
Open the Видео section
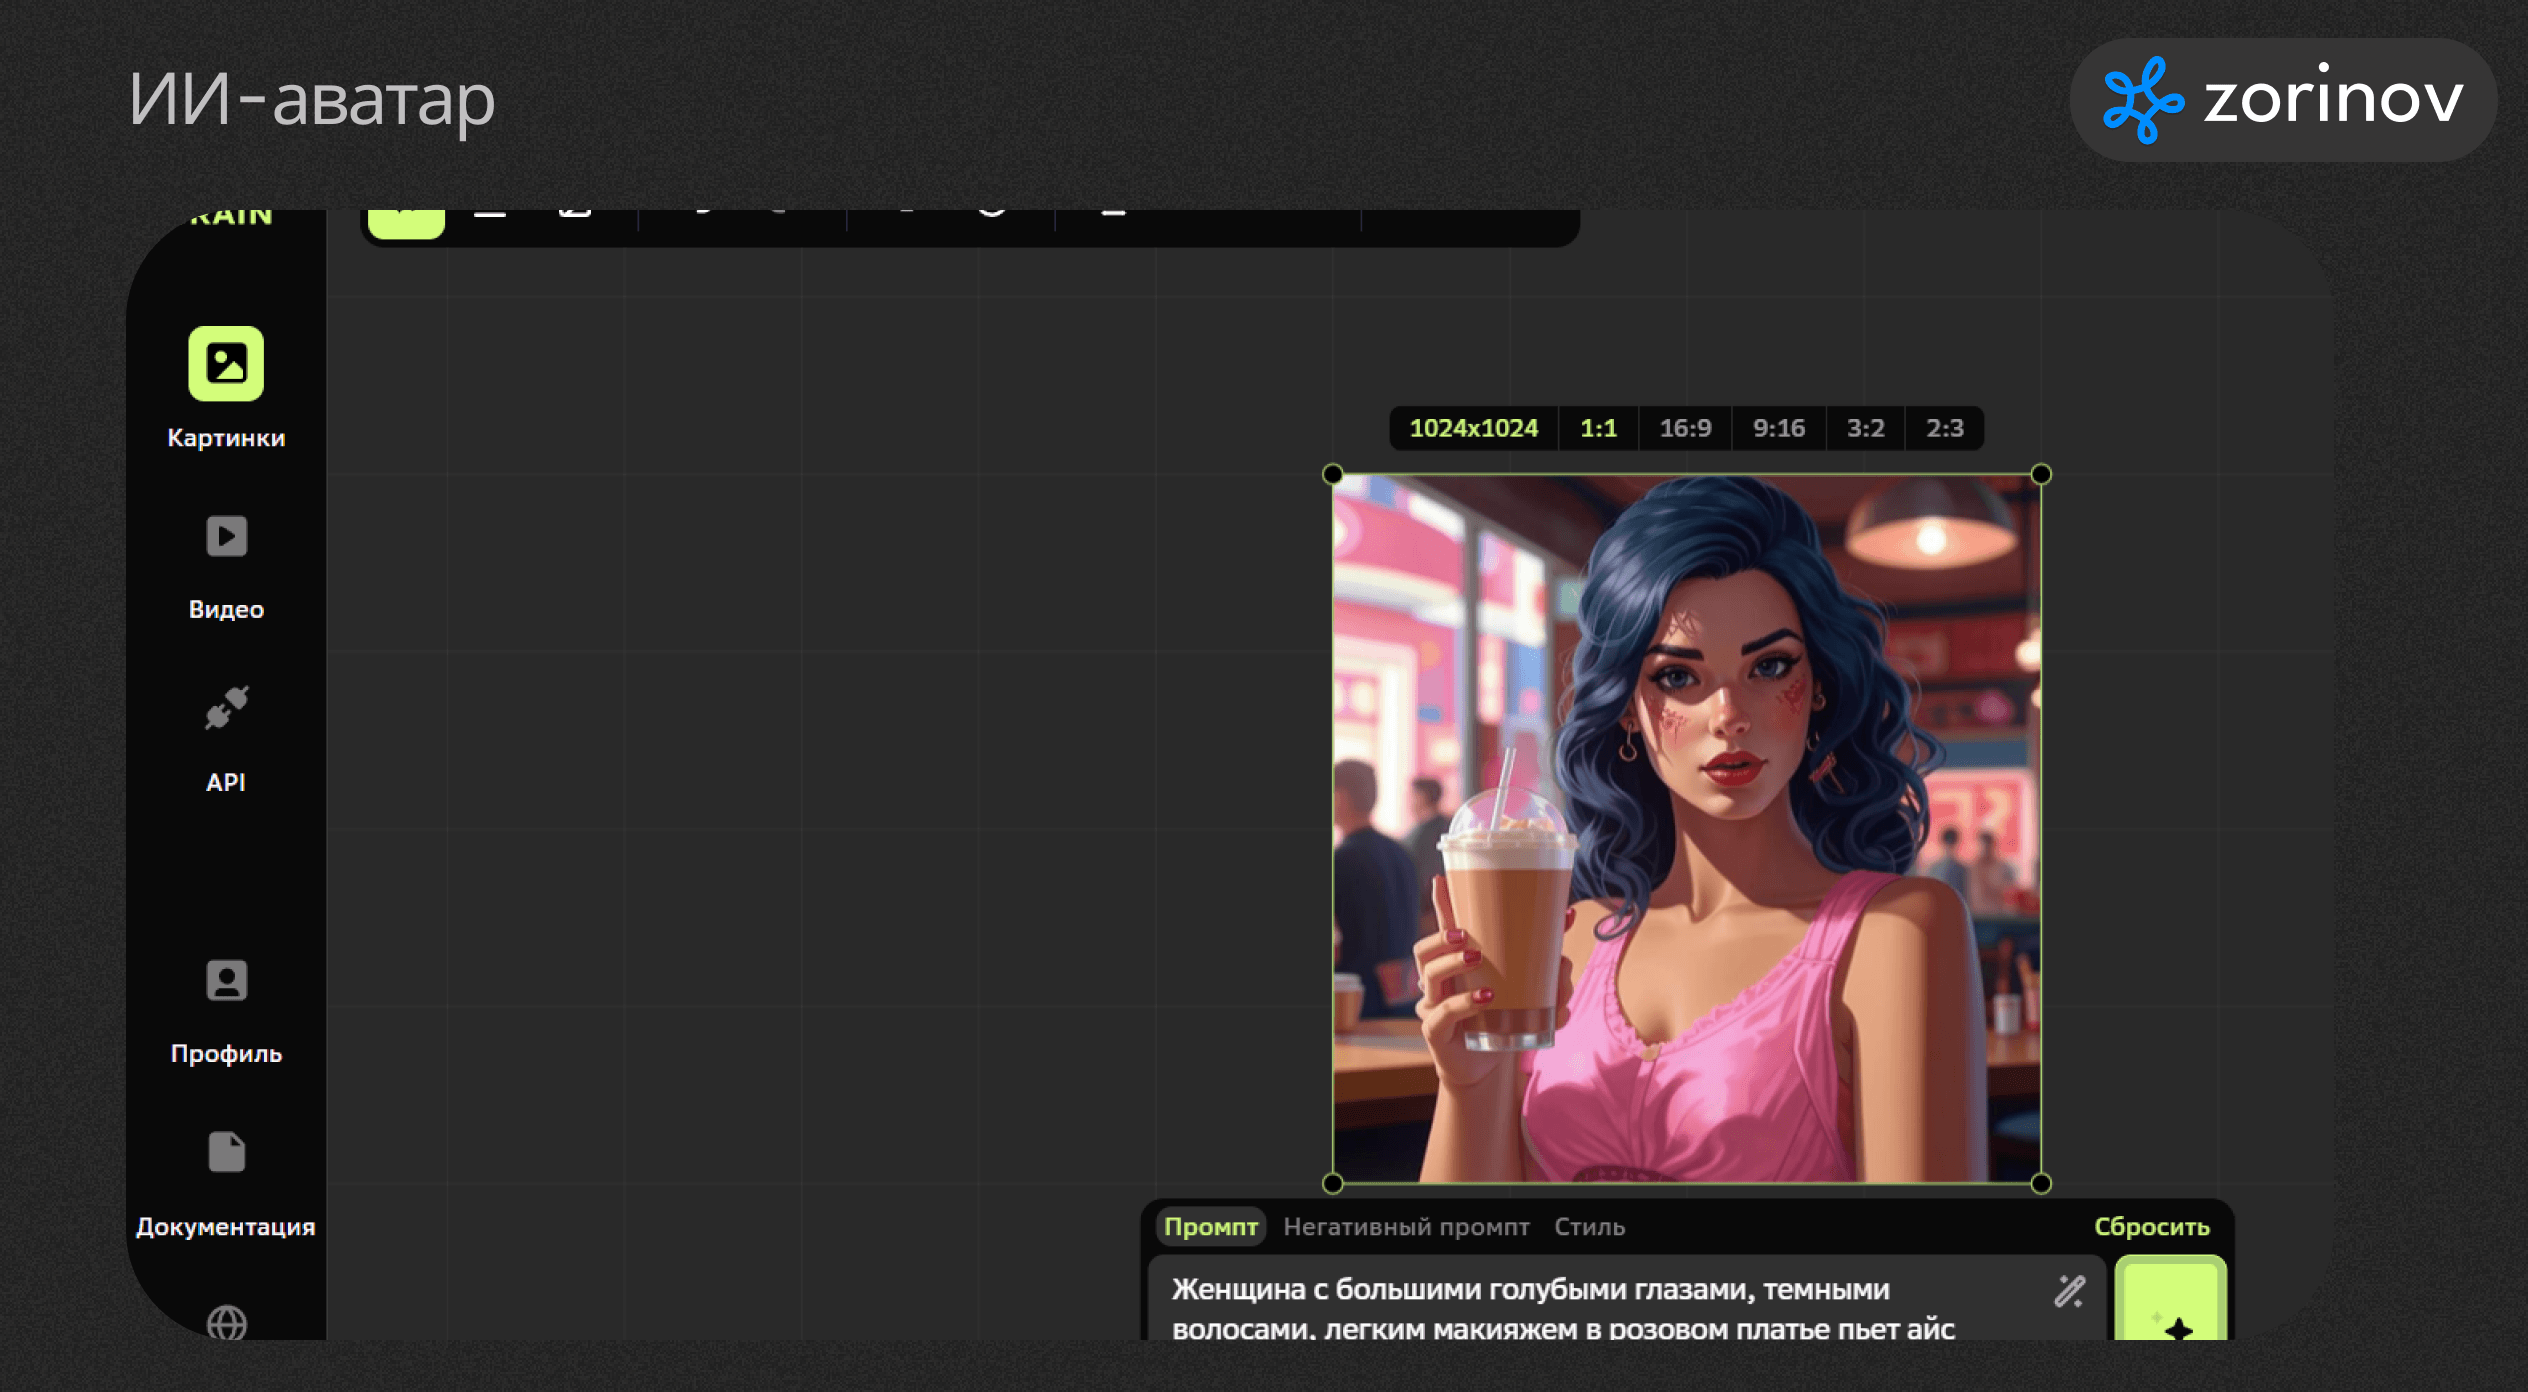tap(226, 537)
